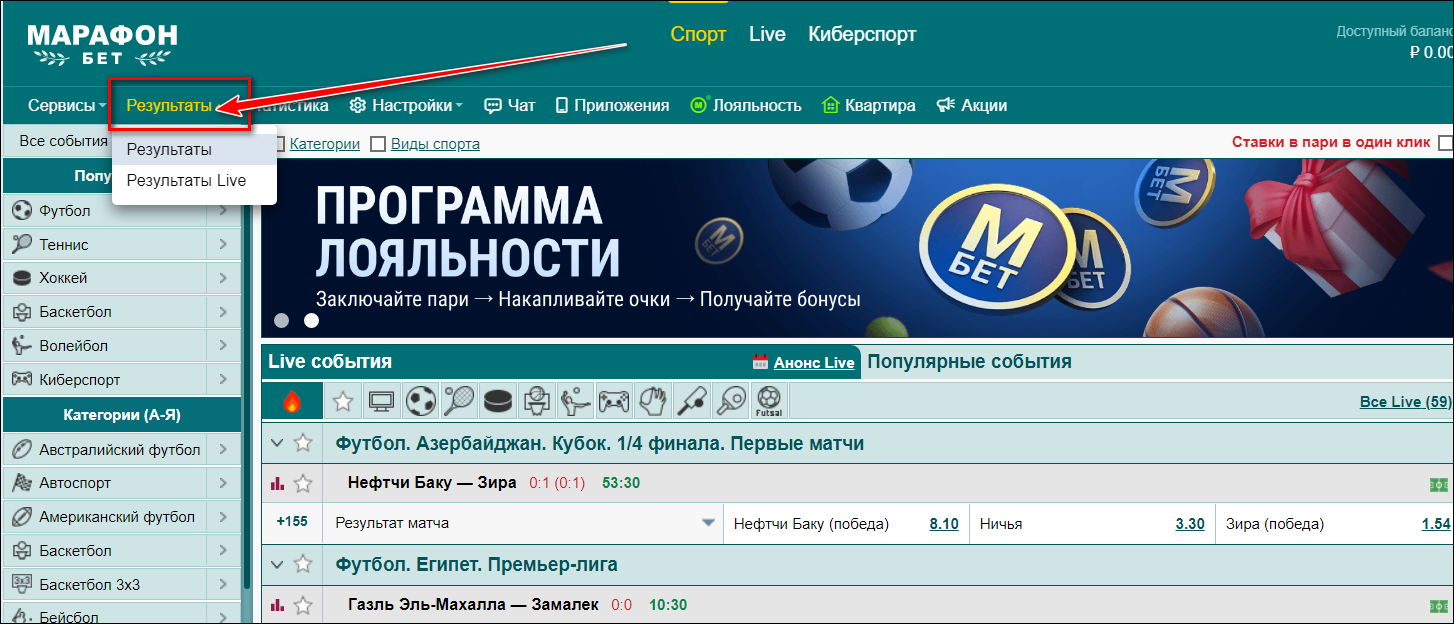The height and width of the screenshot is (624, 1454).
Task: Open the Лояльность program page
Action: pos(746,105)
